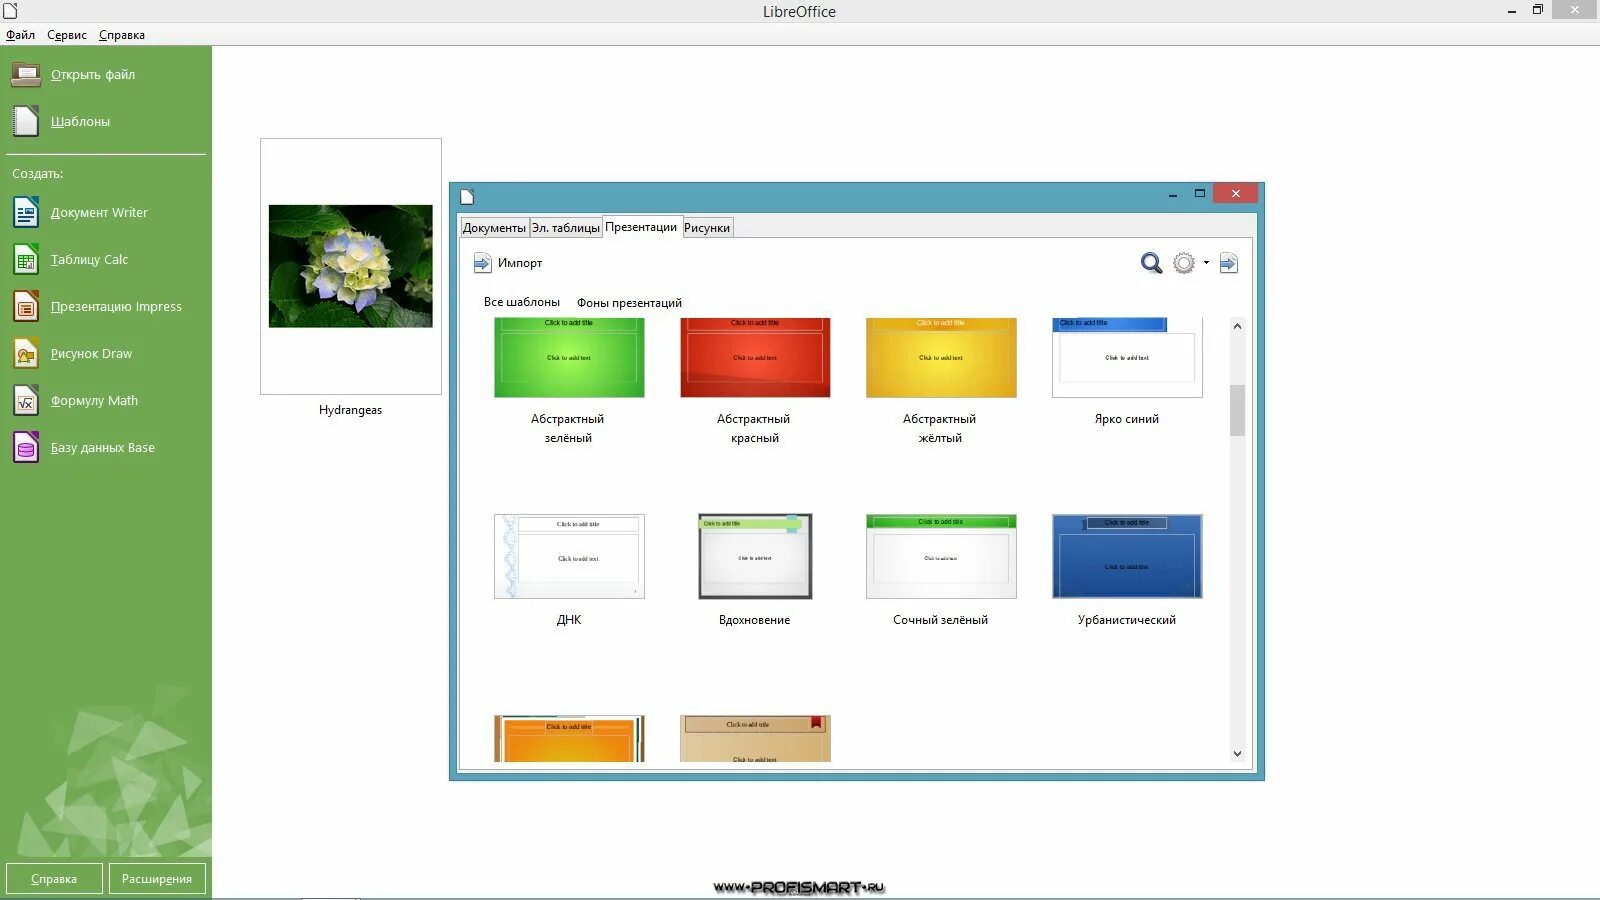Select the Сочный зелёный template
This screenshot has width=1600, height=900.
941,557
